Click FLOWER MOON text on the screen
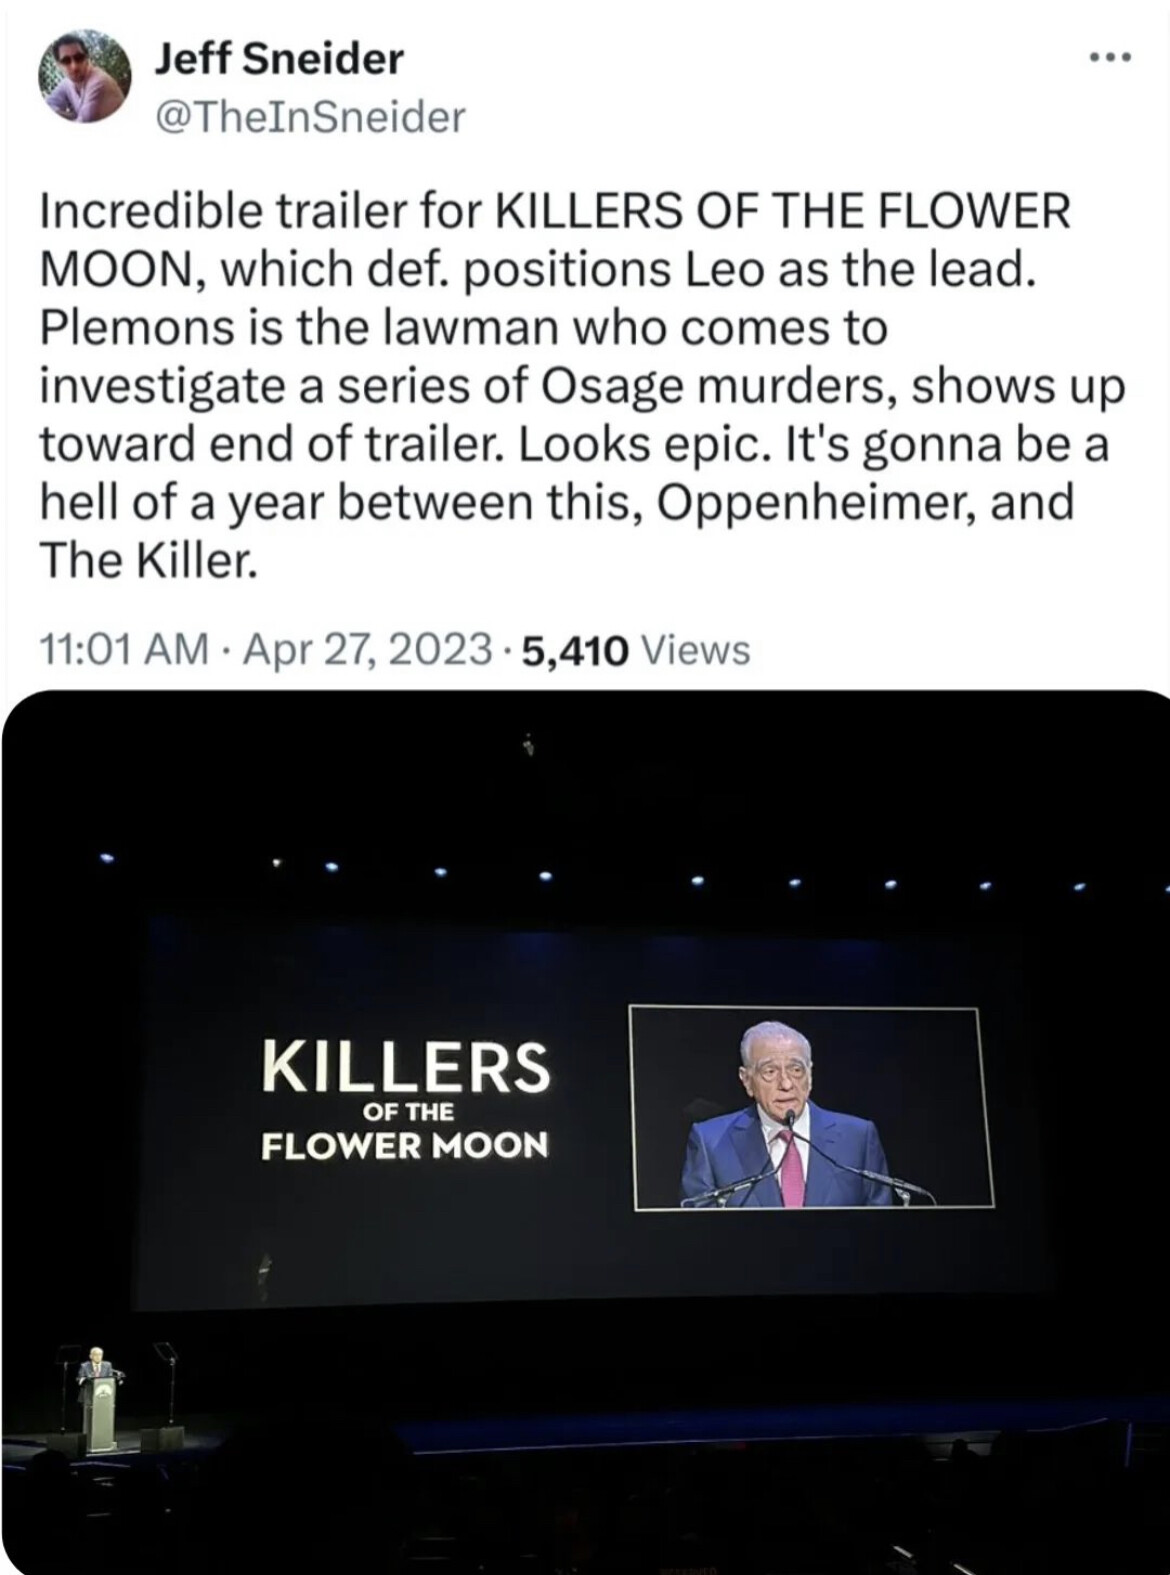This screenshot has height=1575, width=1170. tap(405, 1145)
